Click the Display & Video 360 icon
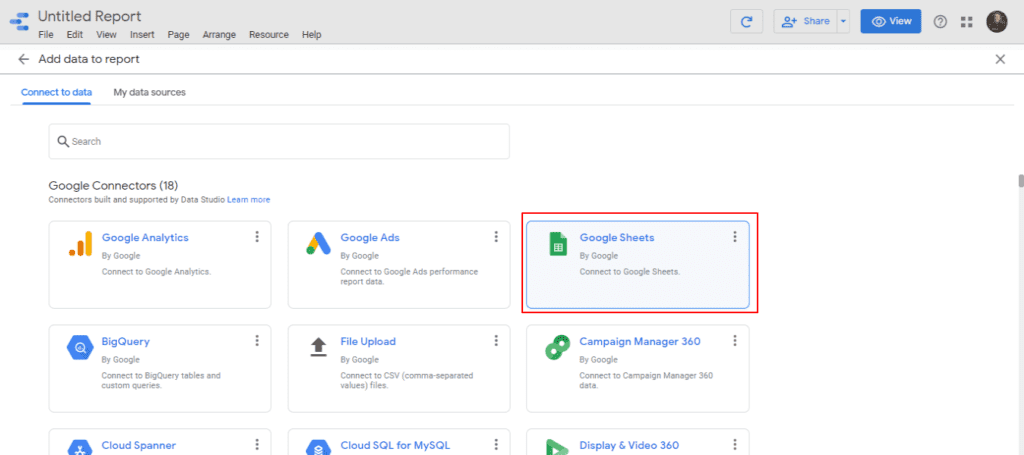This screenshot has width=1024, height=455. (558, 447)
